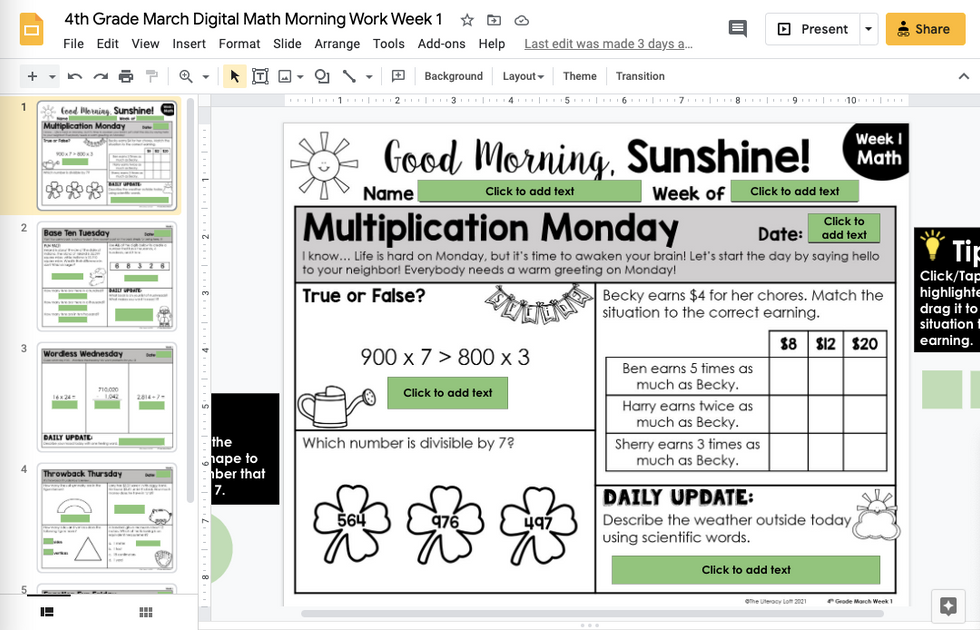
Task: Select the shape tool
Action: [320, 76]
